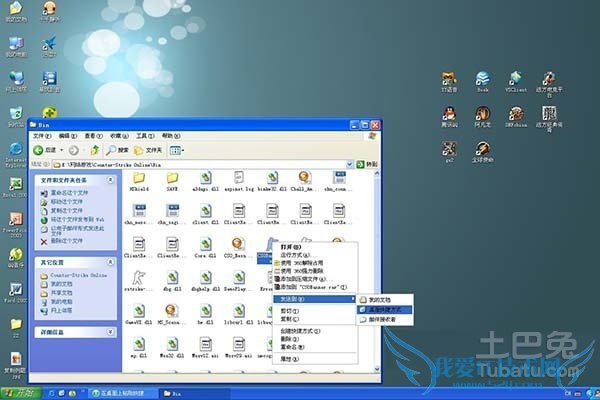Open My Network Places (网上邻居) in Other Places
The image size is (600, 400).
pos(57,310)
